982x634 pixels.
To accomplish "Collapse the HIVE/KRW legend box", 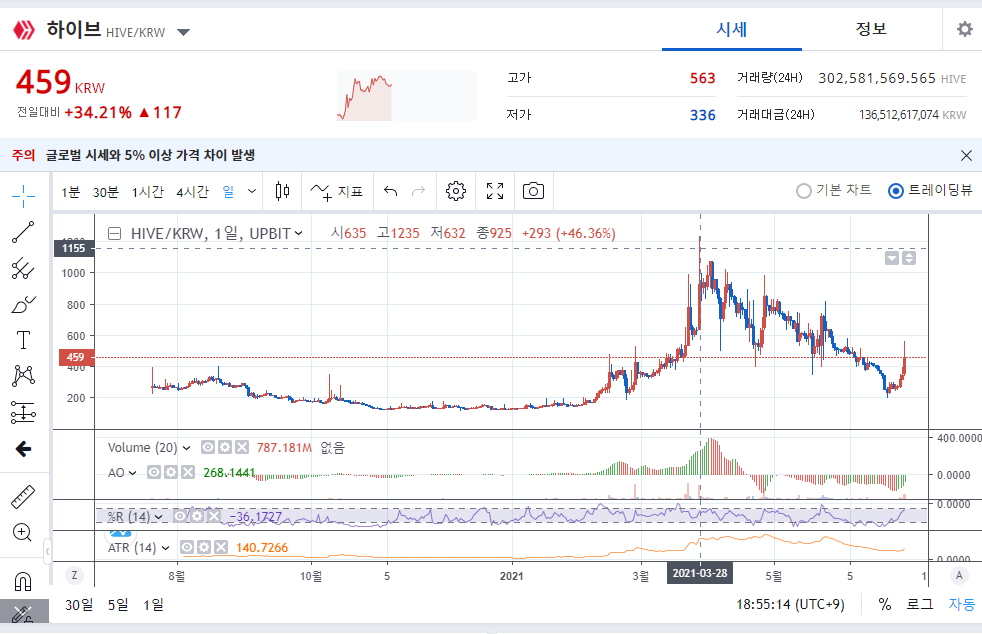I will [115, 234].
